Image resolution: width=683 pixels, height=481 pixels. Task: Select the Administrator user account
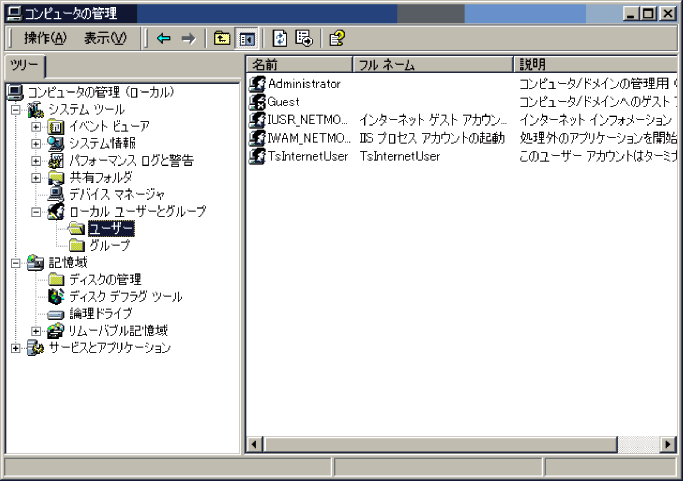click(304, 84)
